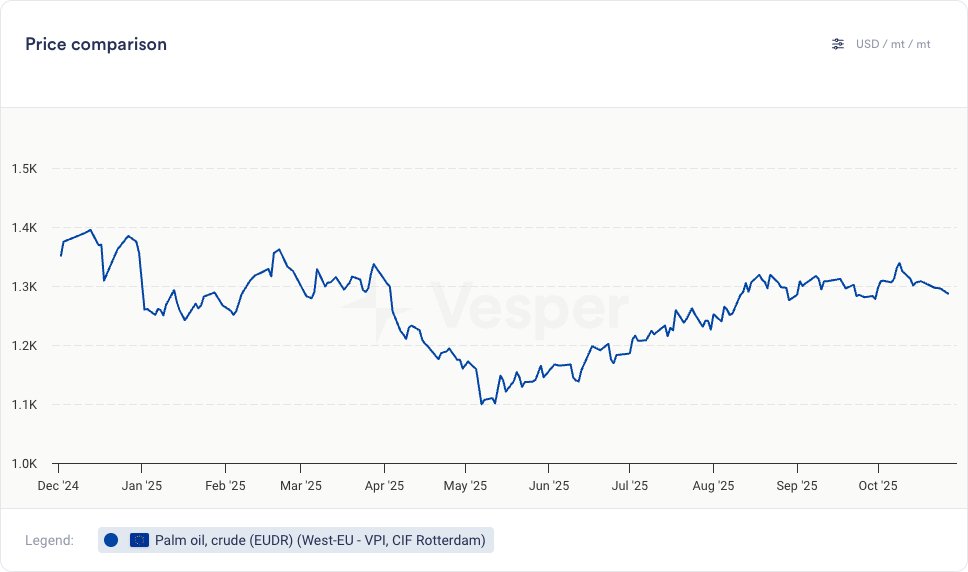The image size is (968, 572).
Task: Click the Oct '25 x-axis label
Action: (x=878, y=486)
